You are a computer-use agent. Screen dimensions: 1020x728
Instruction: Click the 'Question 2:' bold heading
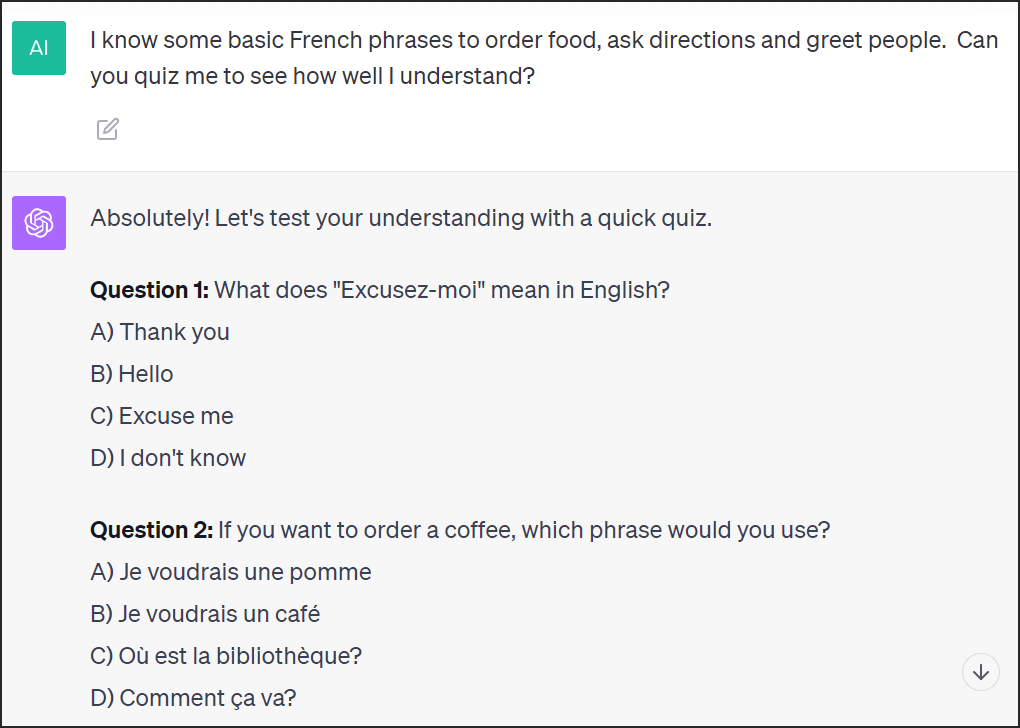tap(152, 530)
